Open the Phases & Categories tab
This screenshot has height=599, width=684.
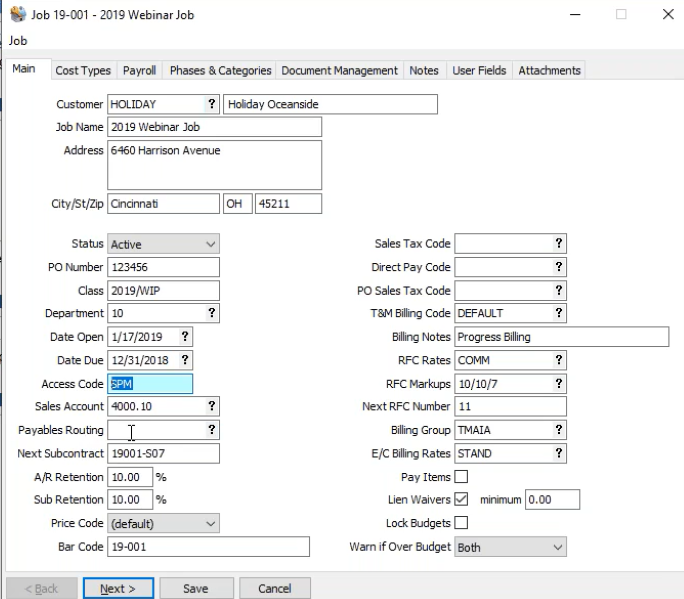pyautogui.click(x=220, y=71)
